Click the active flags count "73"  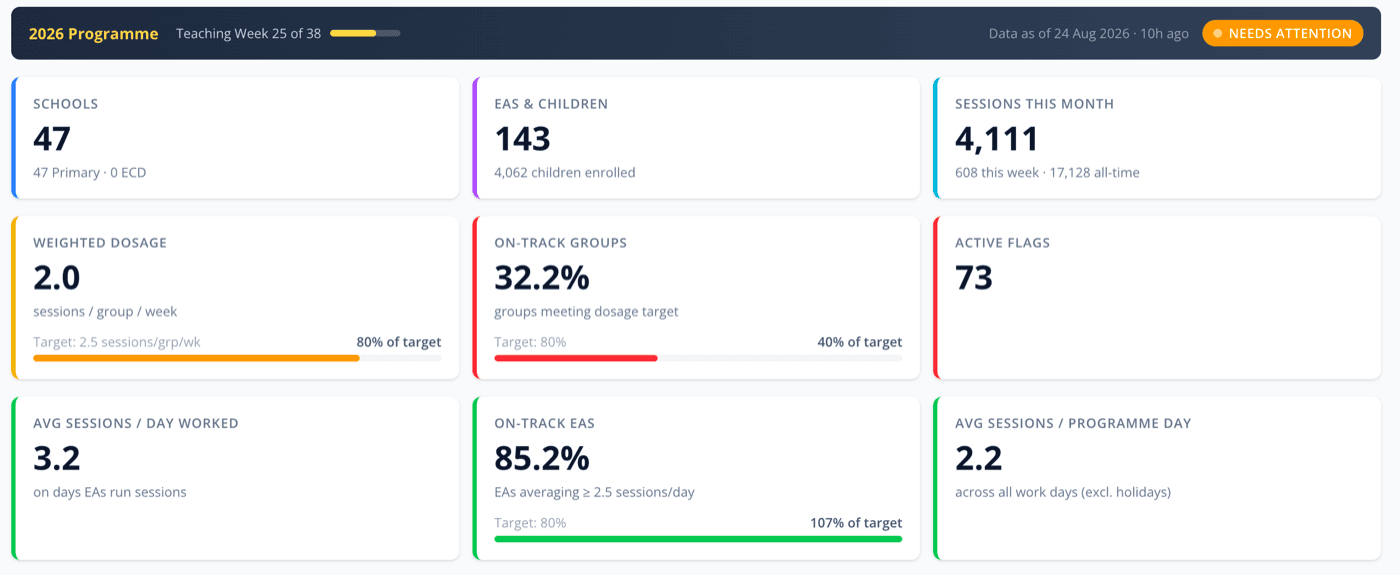click(x=974, y=277)
